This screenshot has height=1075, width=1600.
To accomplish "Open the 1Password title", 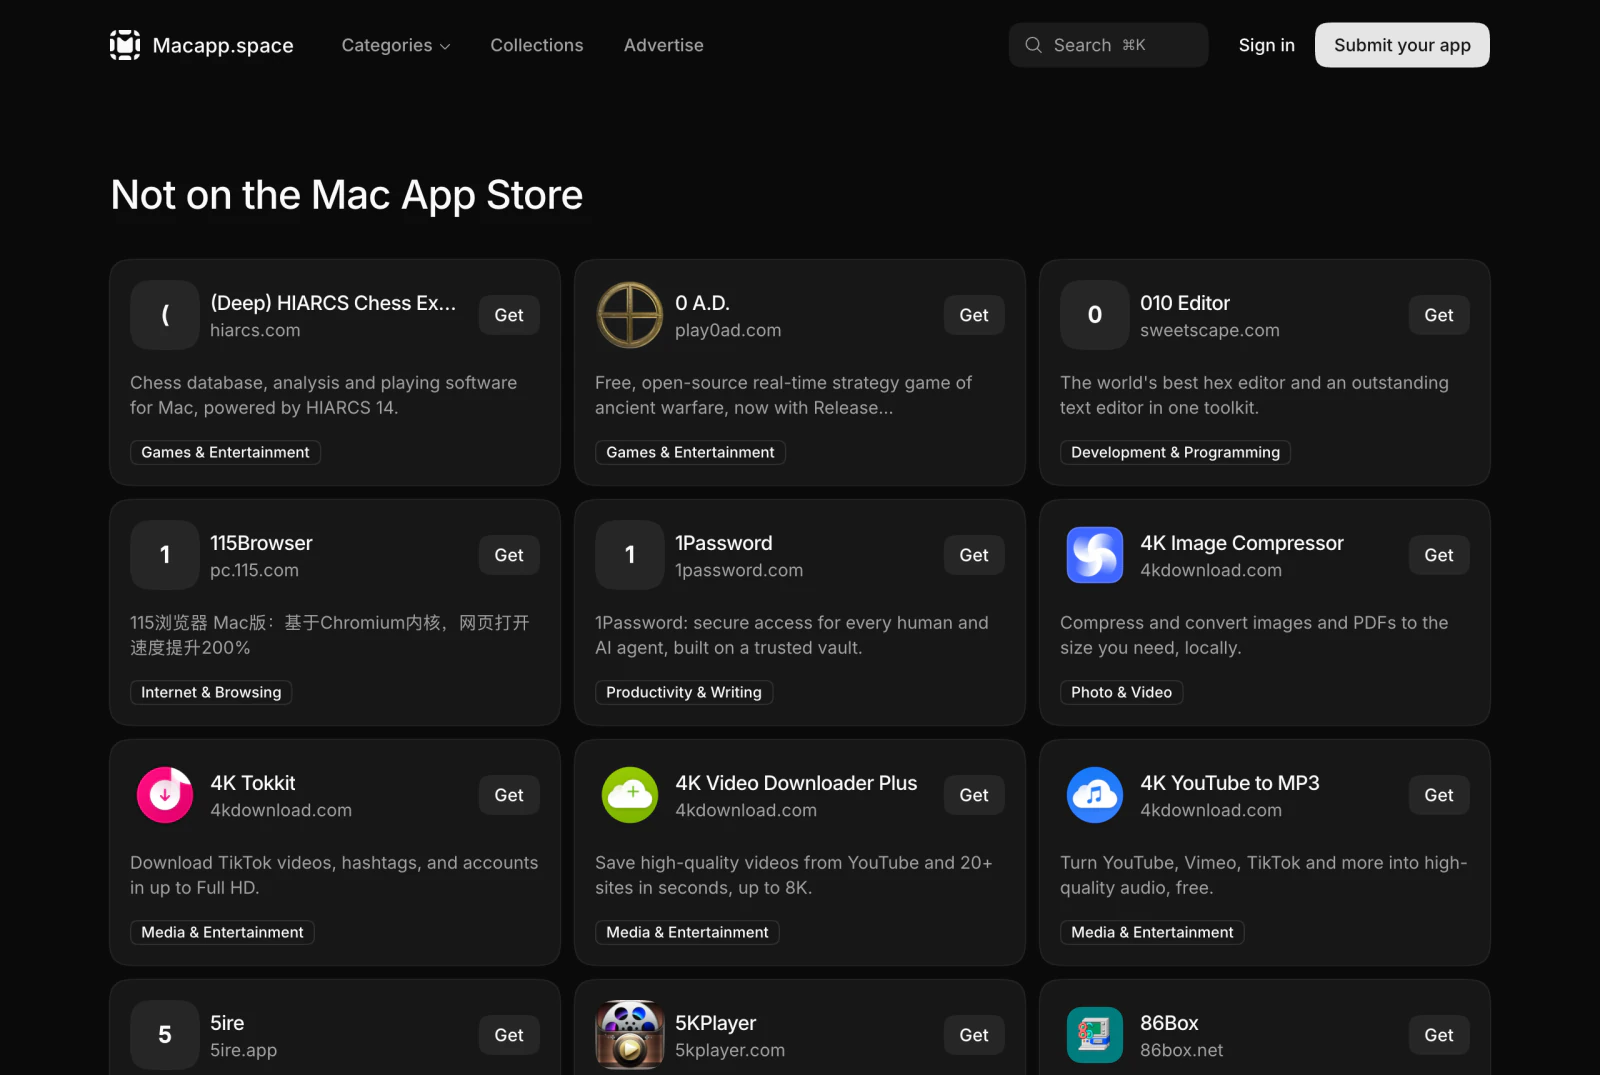I will (723, 543).
